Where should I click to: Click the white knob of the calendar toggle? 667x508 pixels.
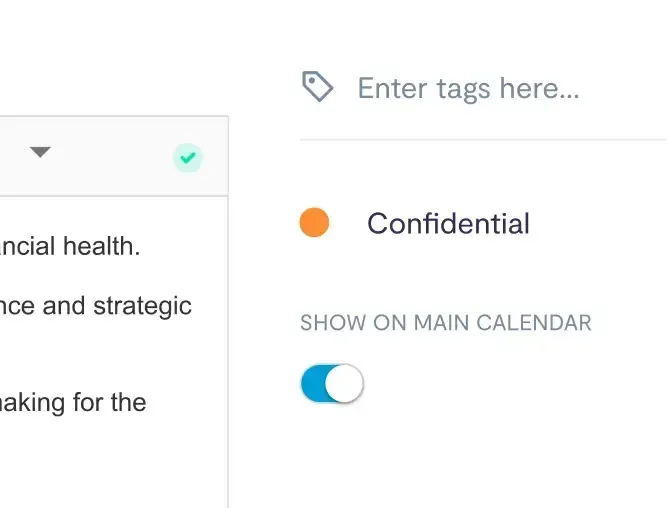click(x=345, y=384)
